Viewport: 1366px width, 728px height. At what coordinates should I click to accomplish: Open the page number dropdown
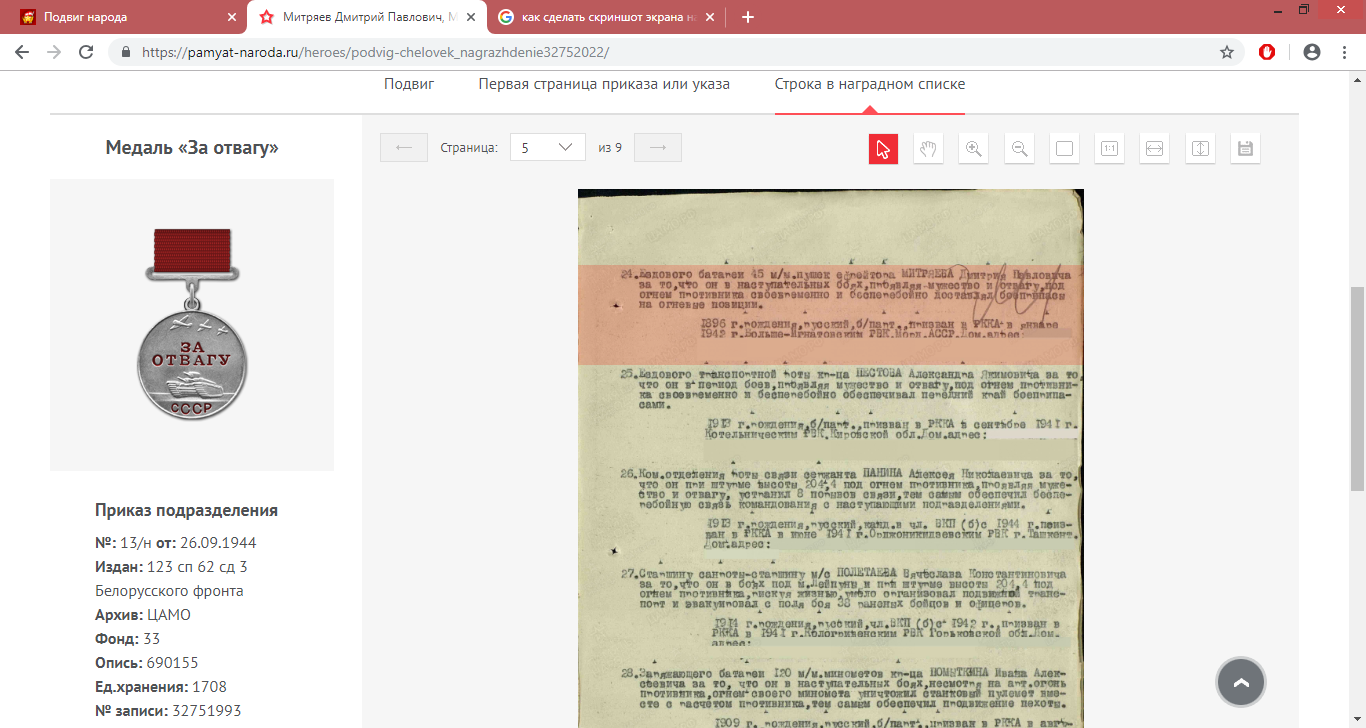pos(547,148)
